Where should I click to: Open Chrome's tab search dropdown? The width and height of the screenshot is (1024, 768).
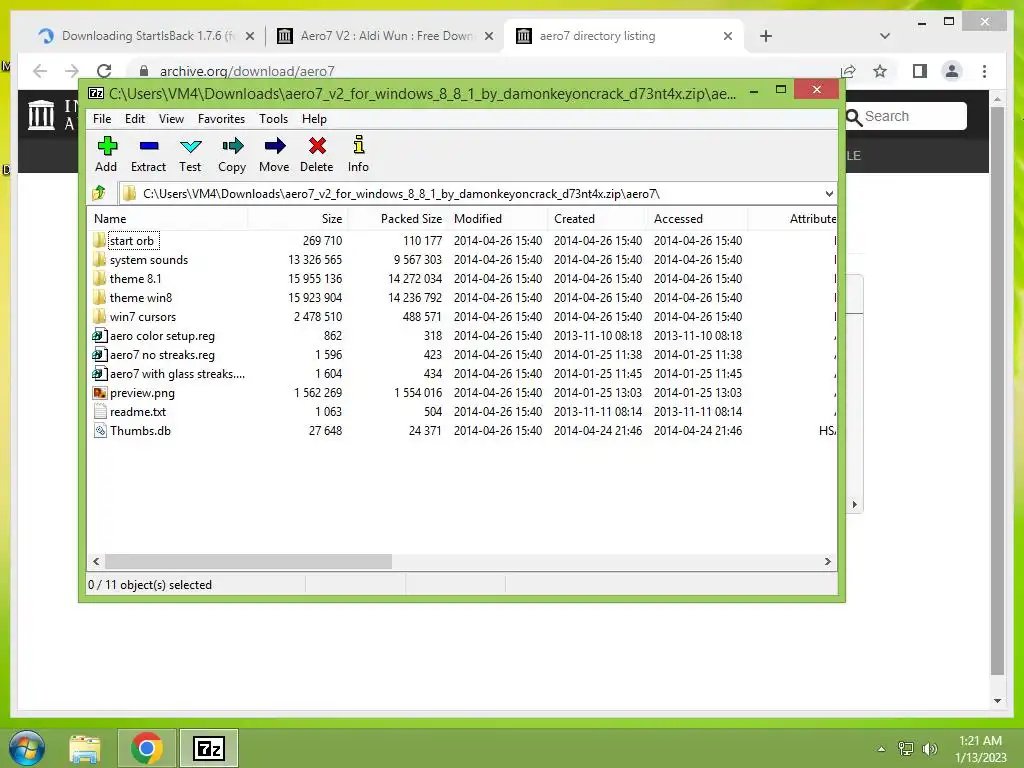885,36
